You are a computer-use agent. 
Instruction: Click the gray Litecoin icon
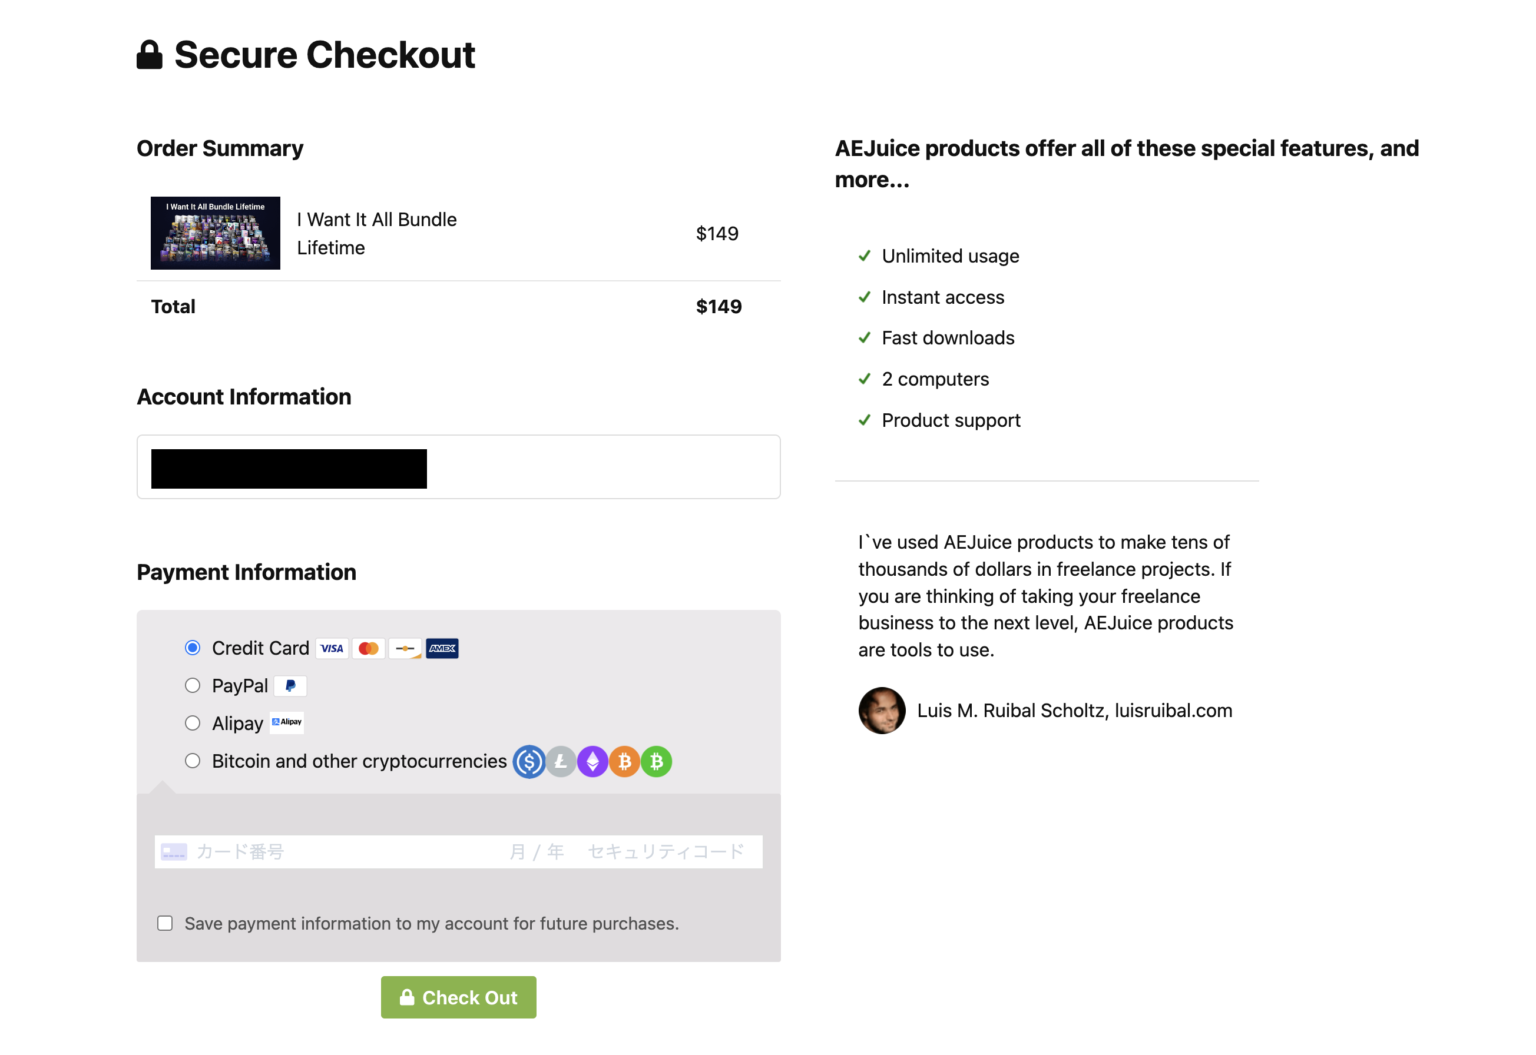(561, 762)
